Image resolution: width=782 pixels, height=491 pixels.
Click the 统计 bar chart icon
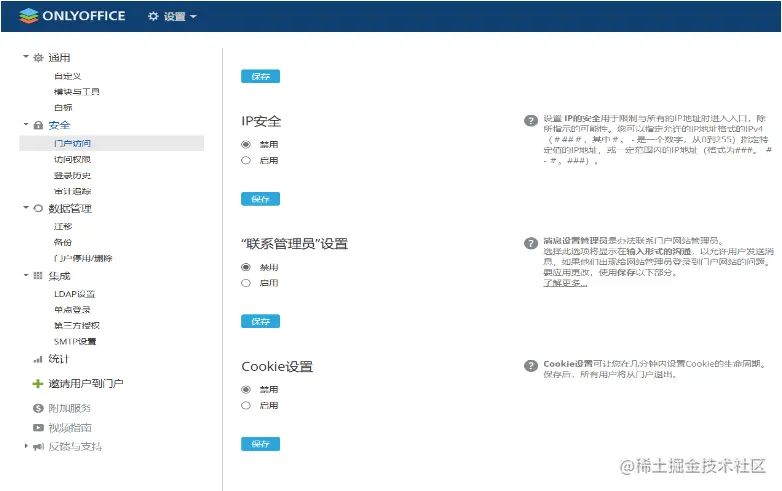tap(38, 359)
